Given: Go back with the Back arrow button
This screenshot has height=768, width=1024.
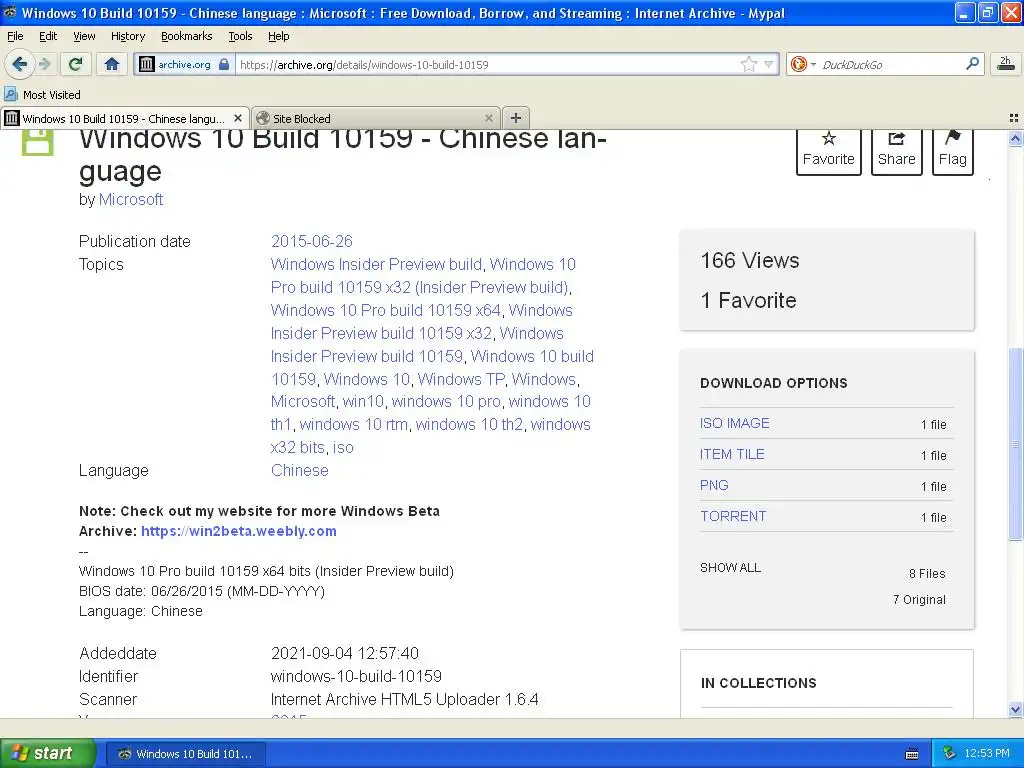Looking at the screenshot, I should [x=20, y=64].
